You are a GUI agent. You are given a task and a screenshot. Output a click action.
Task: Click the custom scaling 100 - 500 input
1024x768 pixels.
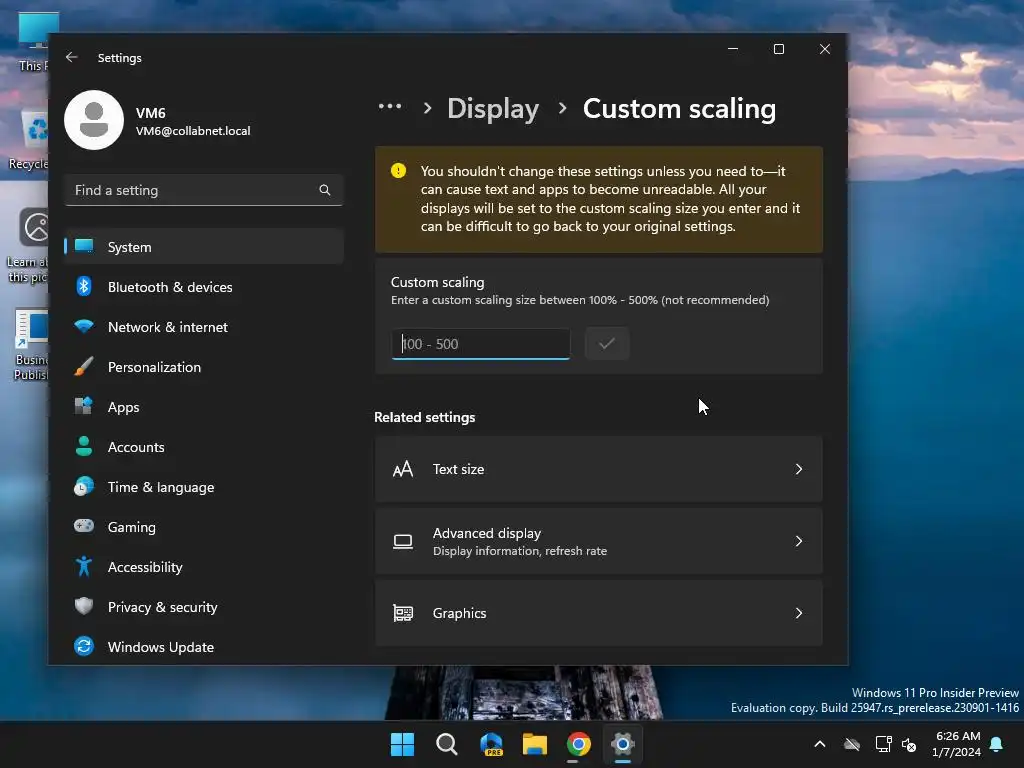(481, 344)
